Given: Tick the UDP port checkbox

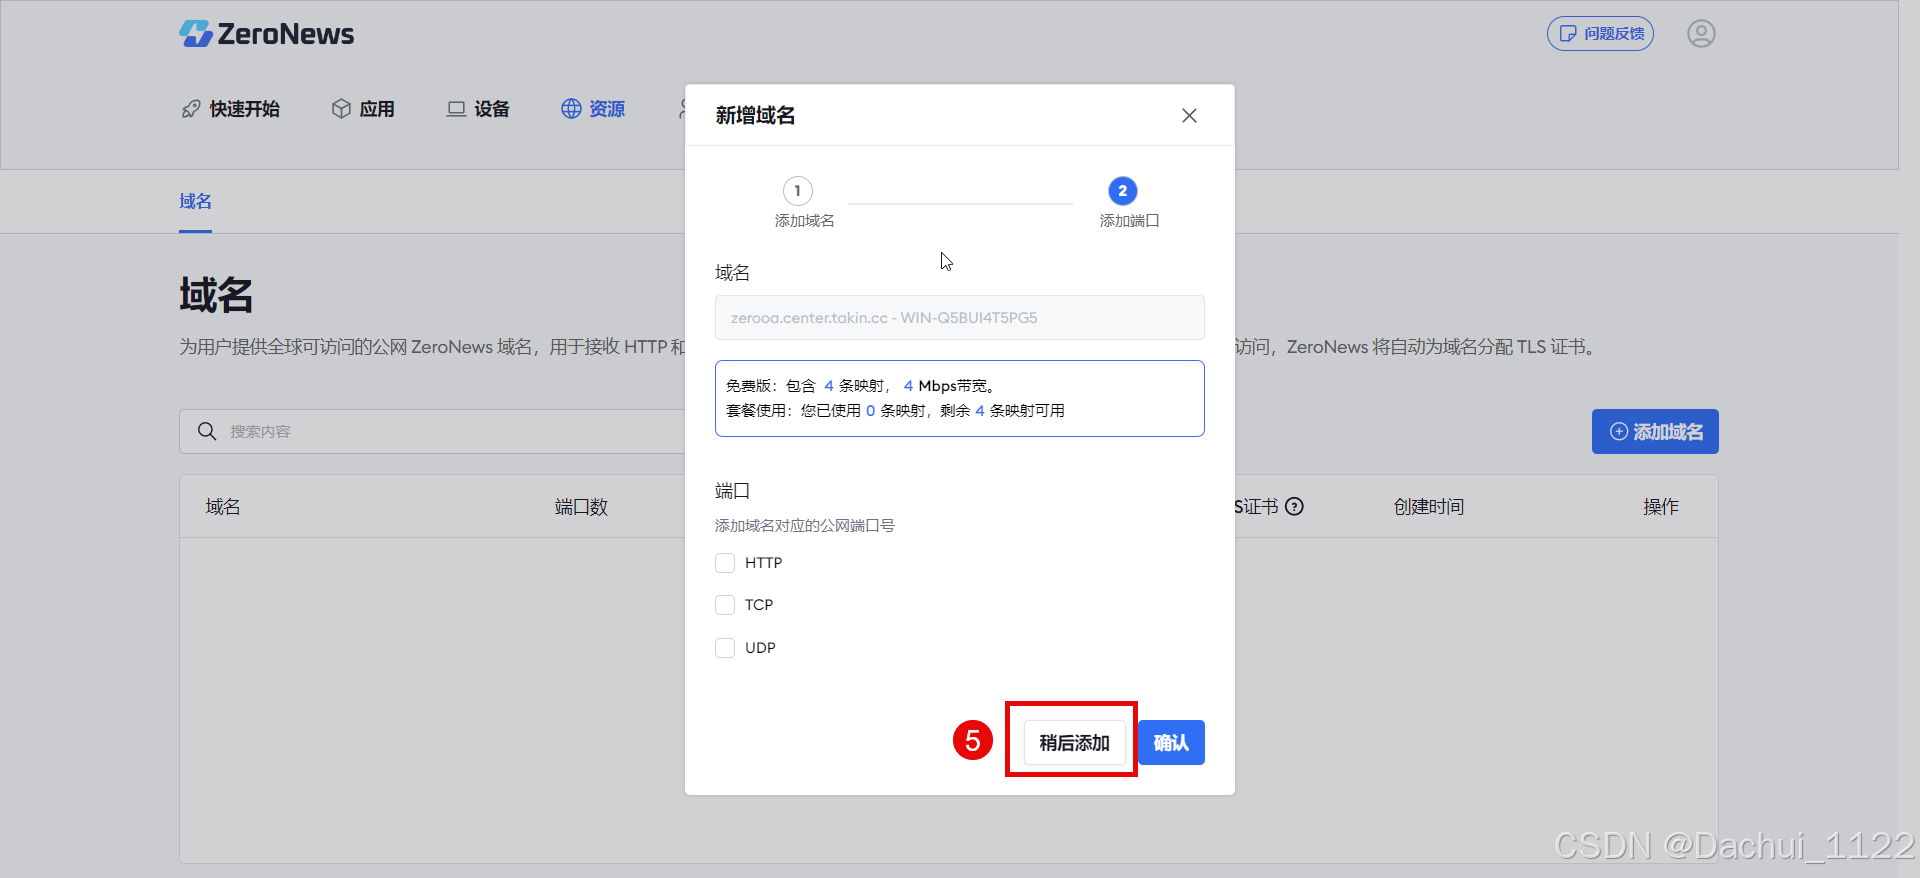Looking at the screenshot, I should click(x=725, y=648).
